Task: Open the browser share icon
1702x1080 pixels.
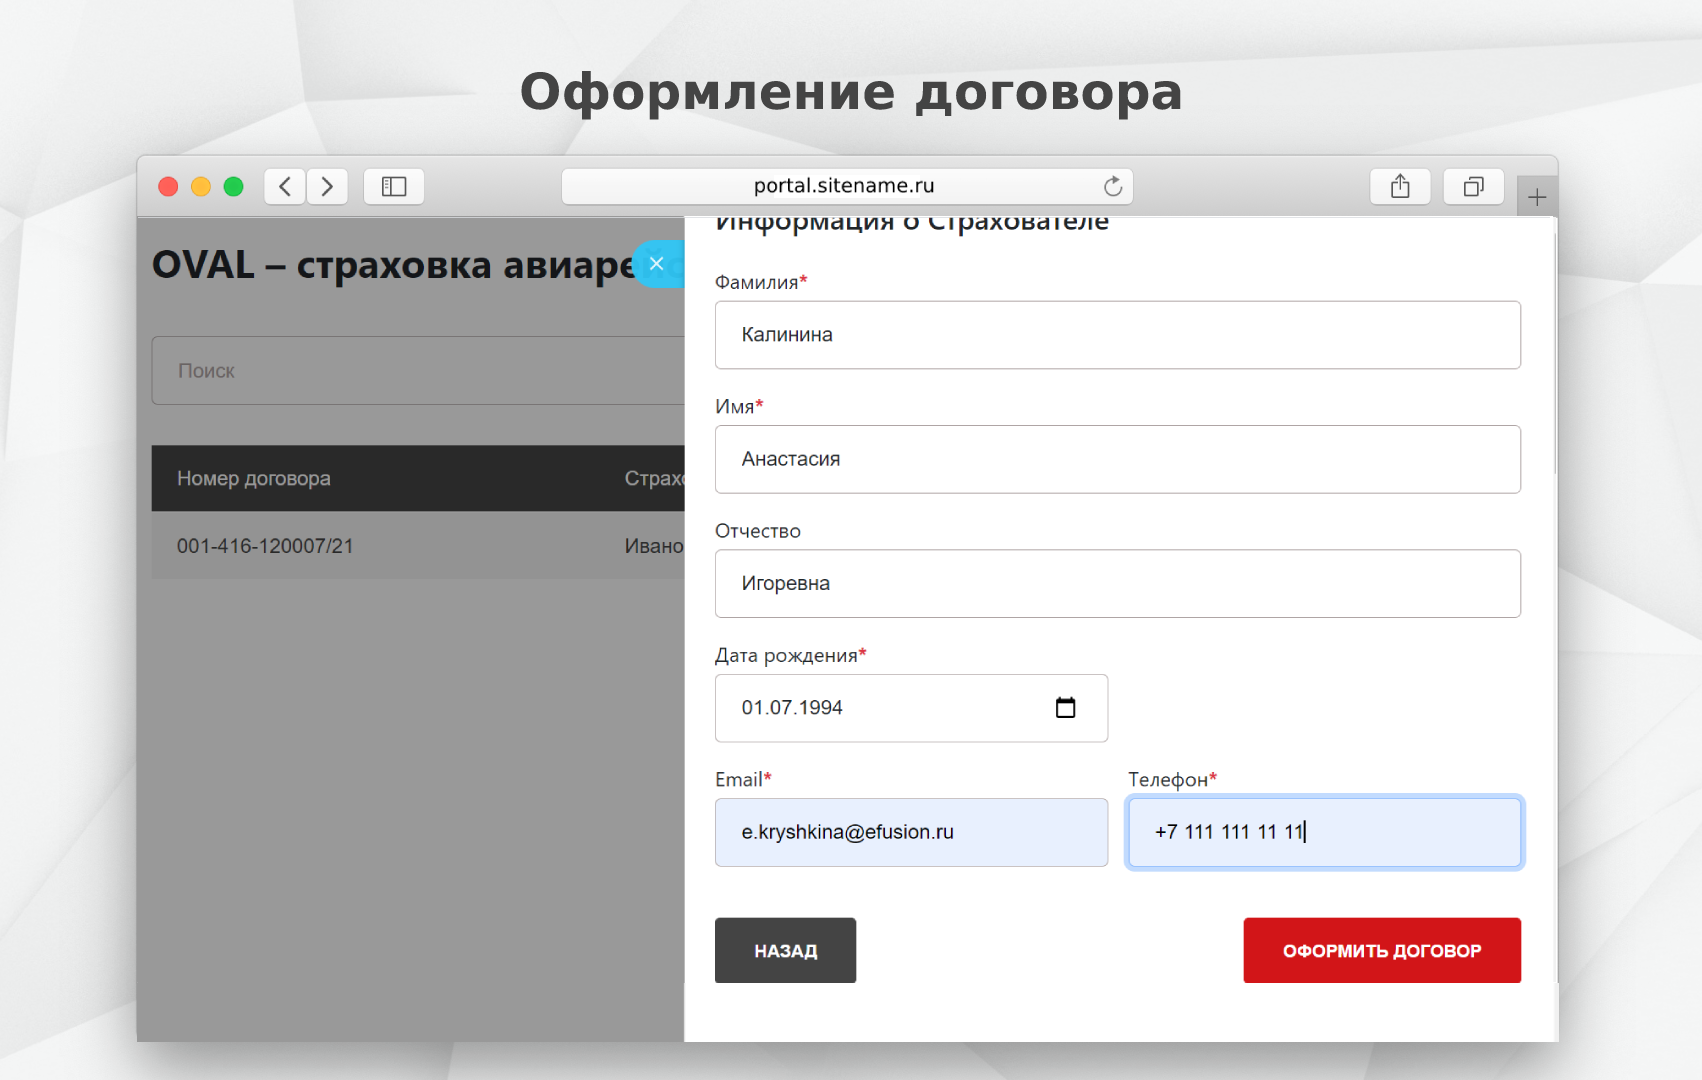Action: point(1400,187)
